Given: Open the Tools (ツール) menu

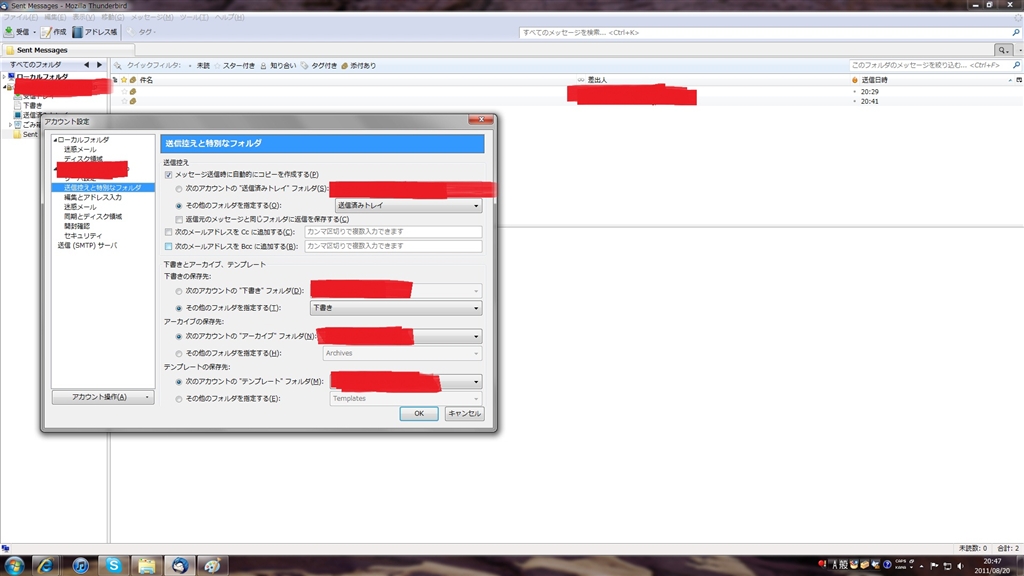Looking at the screenshot, I should (193, 18).
